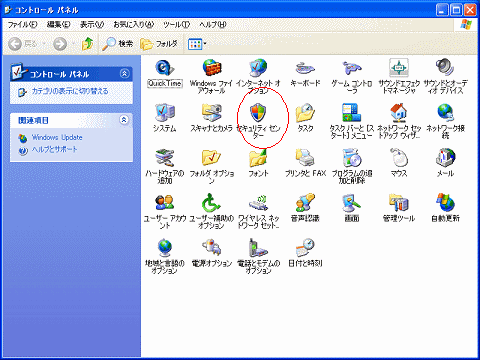Open プリンタと FAX icon
This screenshot has width=480, height=360.
click(305, 158)
